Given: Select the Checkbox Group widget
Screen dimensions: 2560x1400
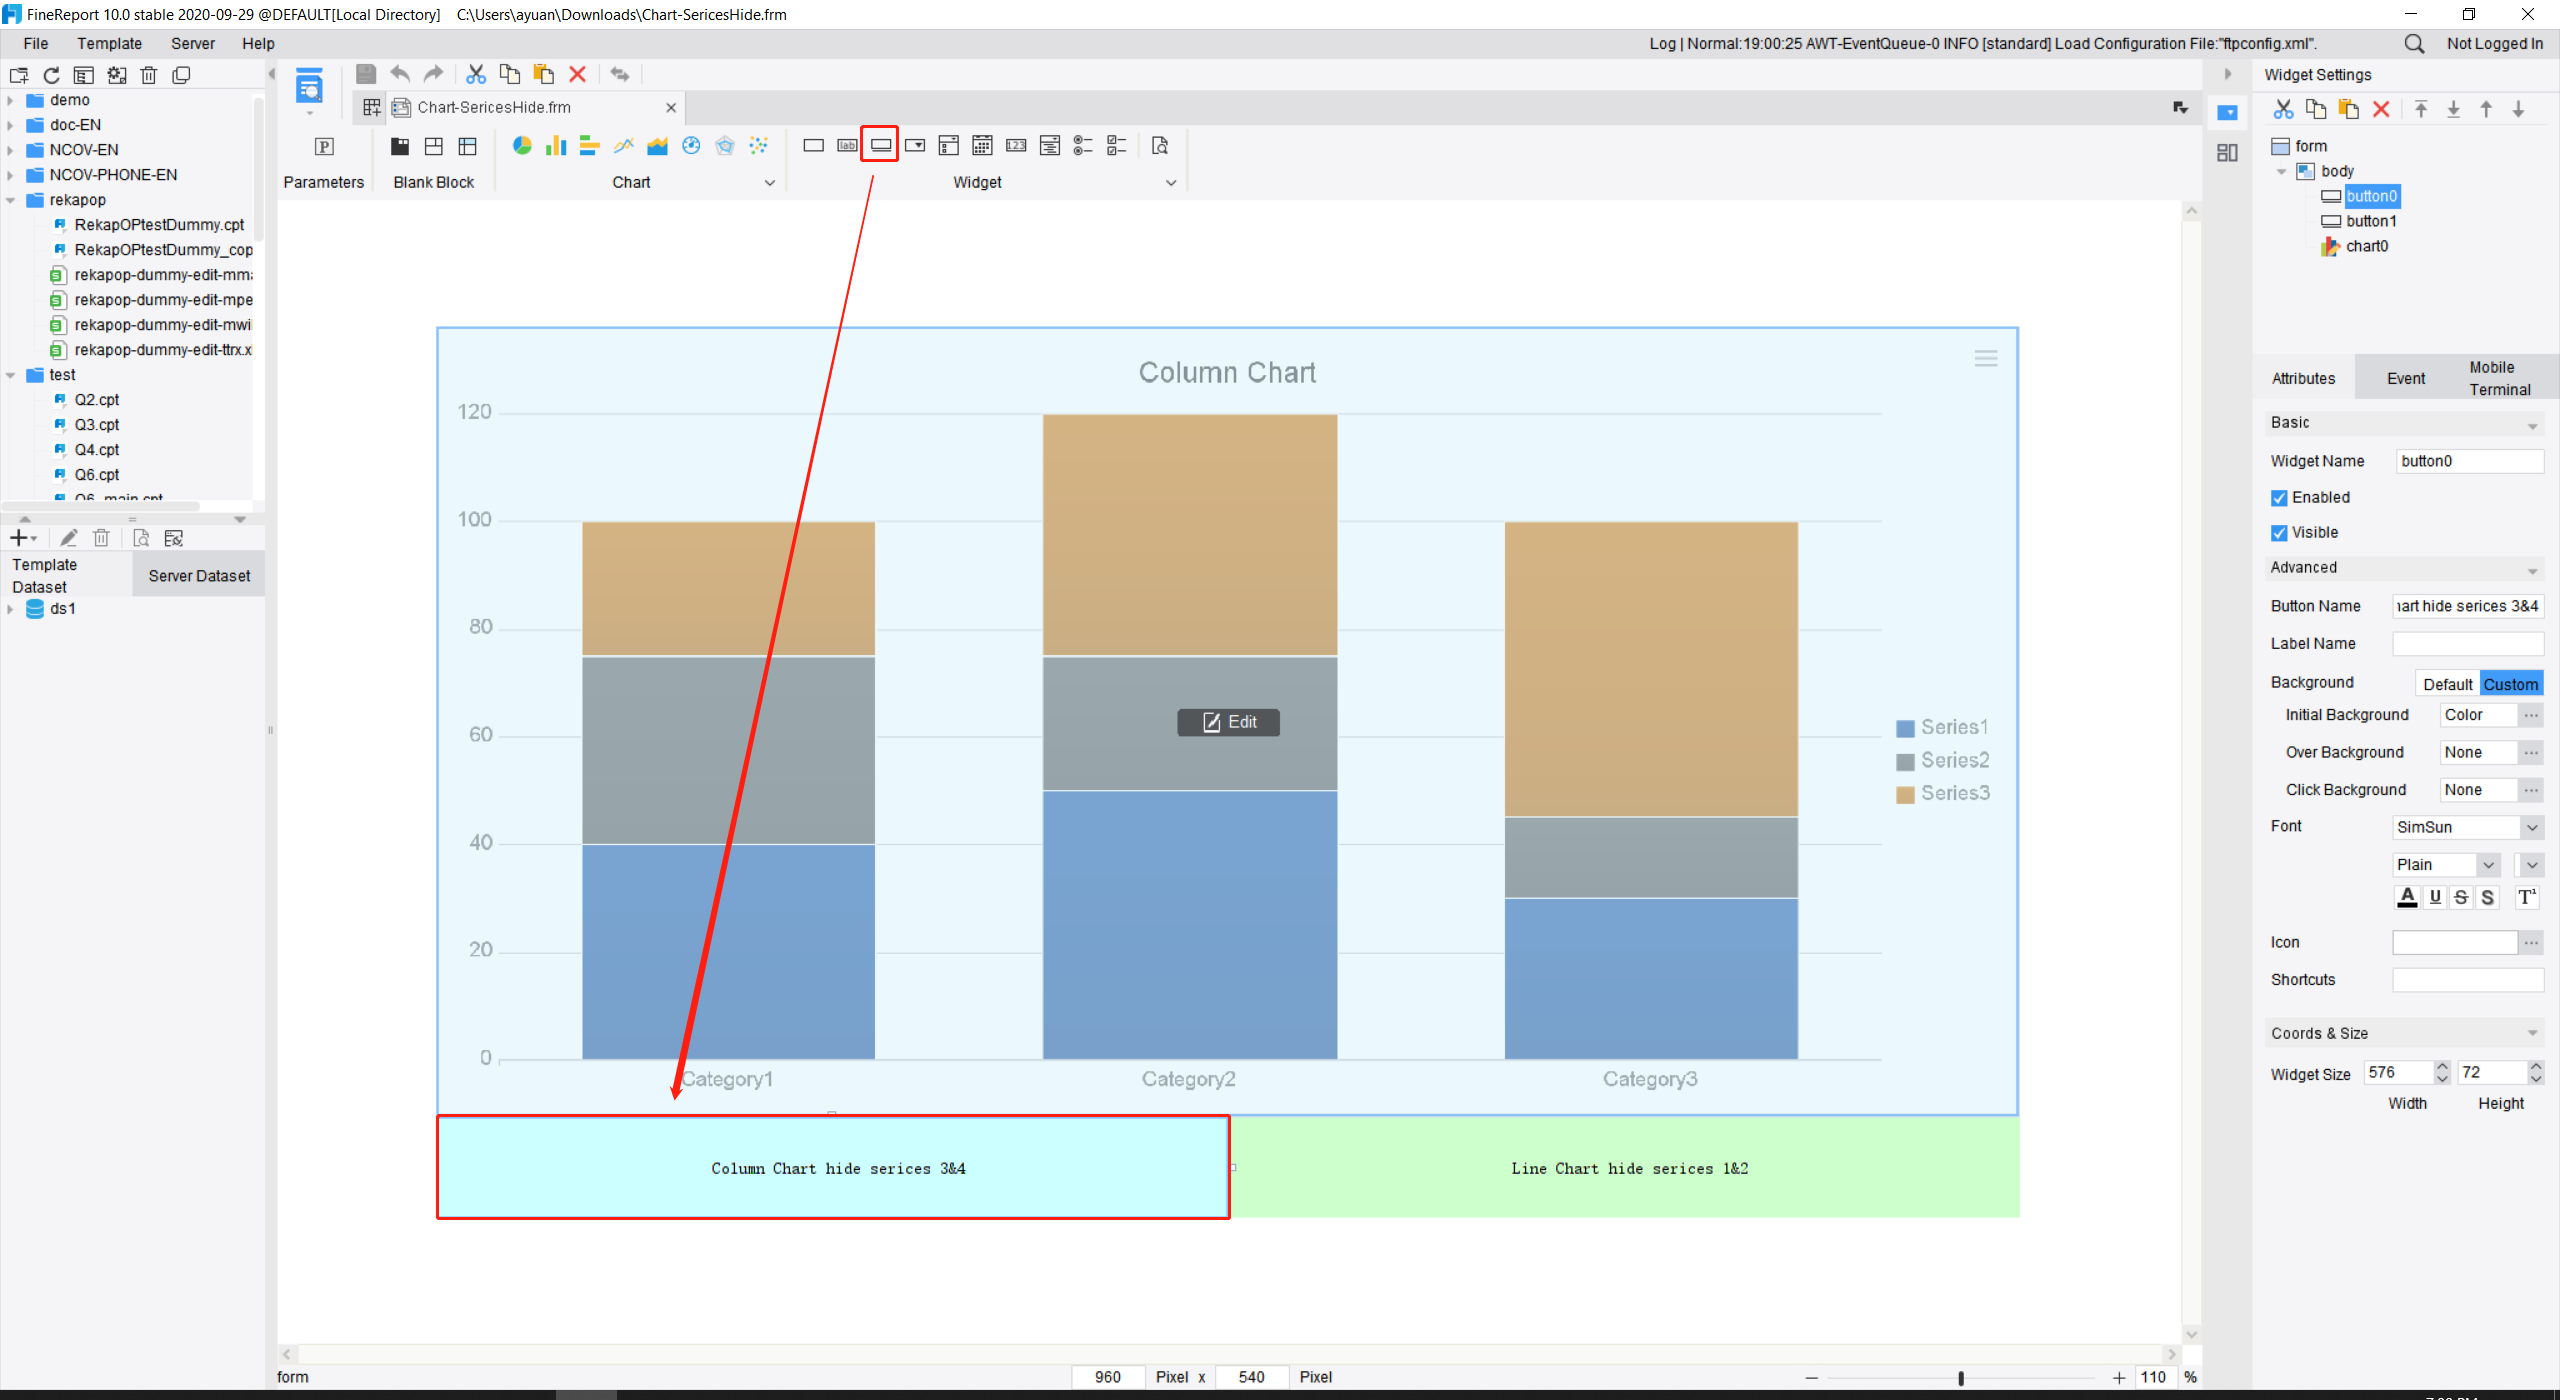Looking at the screenshot, I should tap(1117, 146).
